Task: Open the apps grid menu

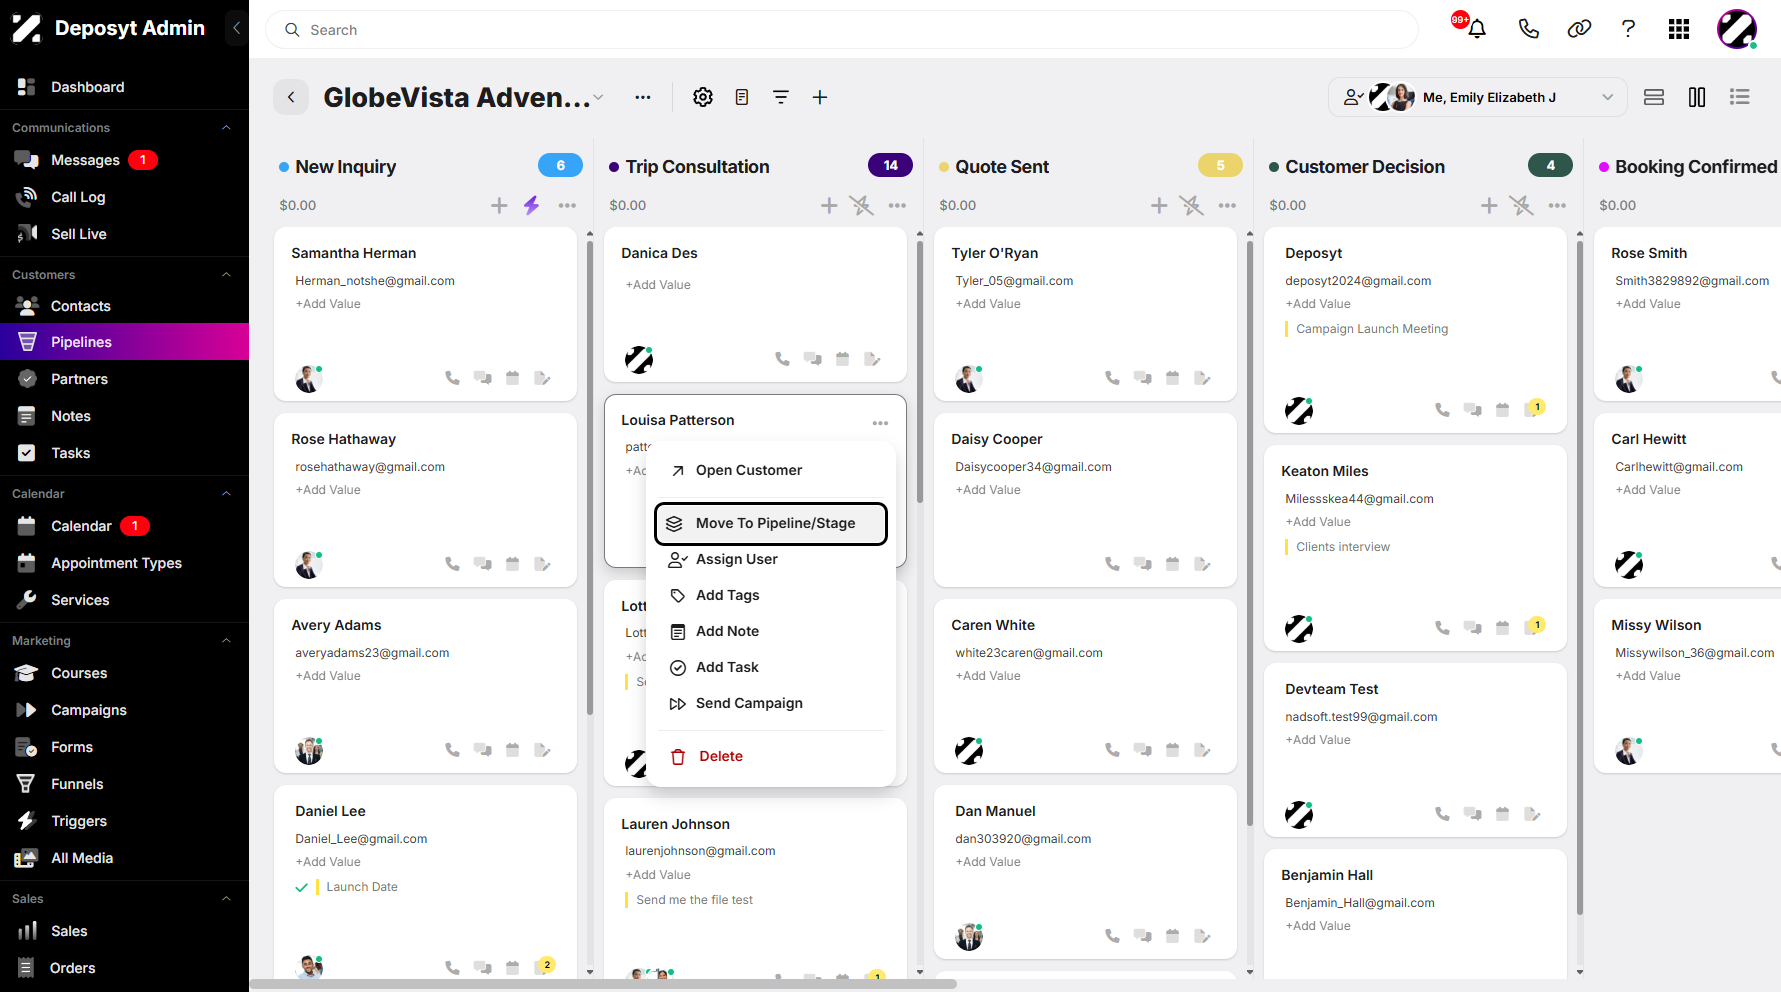Action: click(1679, 29)
